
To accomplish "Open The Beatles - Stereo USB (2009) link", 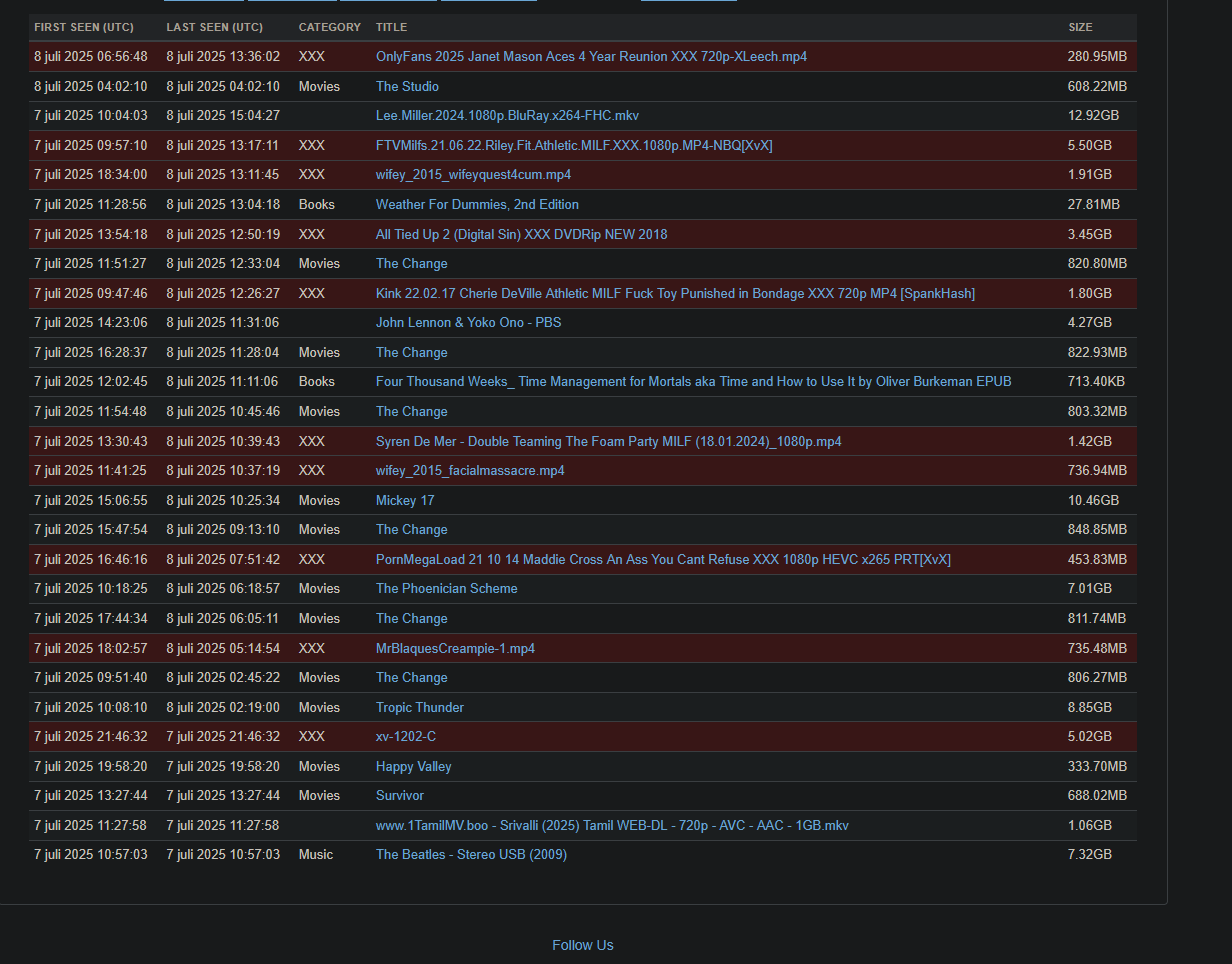I will [471, 855].
